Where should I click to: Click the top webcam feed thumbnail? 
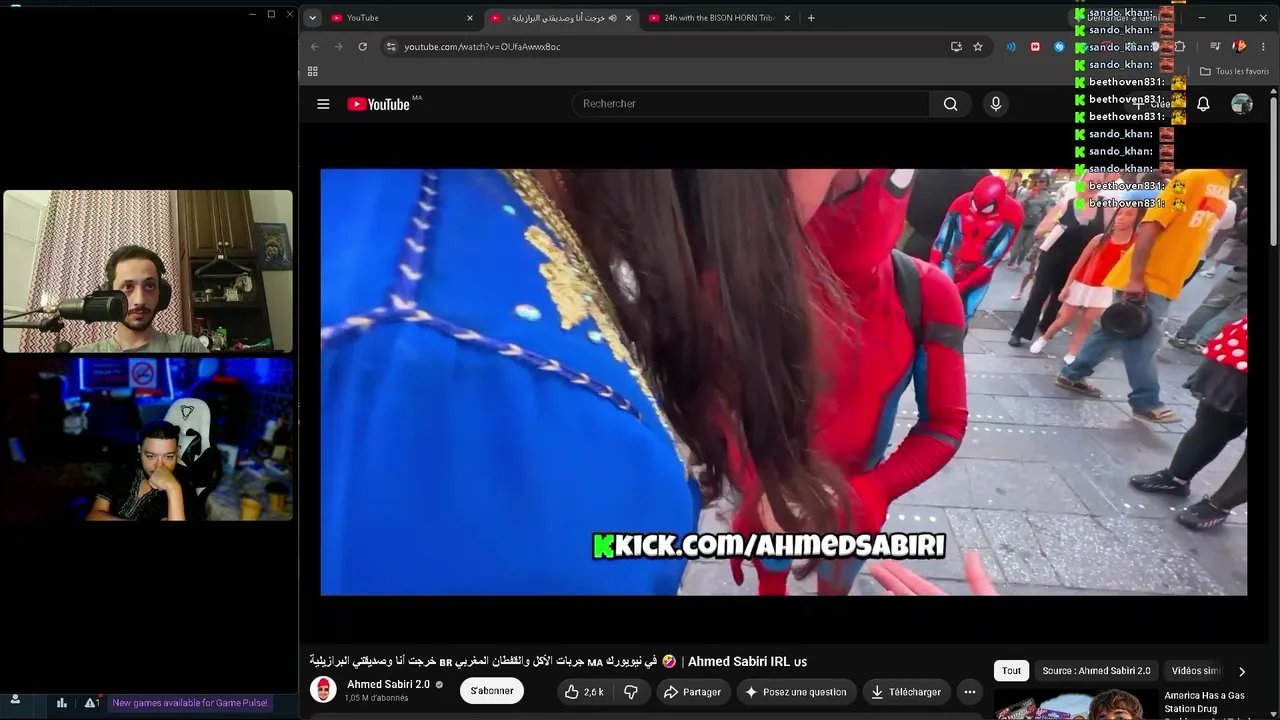click(148, 271)
